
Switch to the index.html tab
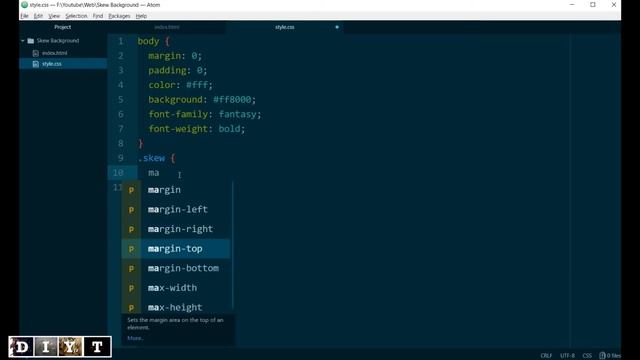click(167, 27)
